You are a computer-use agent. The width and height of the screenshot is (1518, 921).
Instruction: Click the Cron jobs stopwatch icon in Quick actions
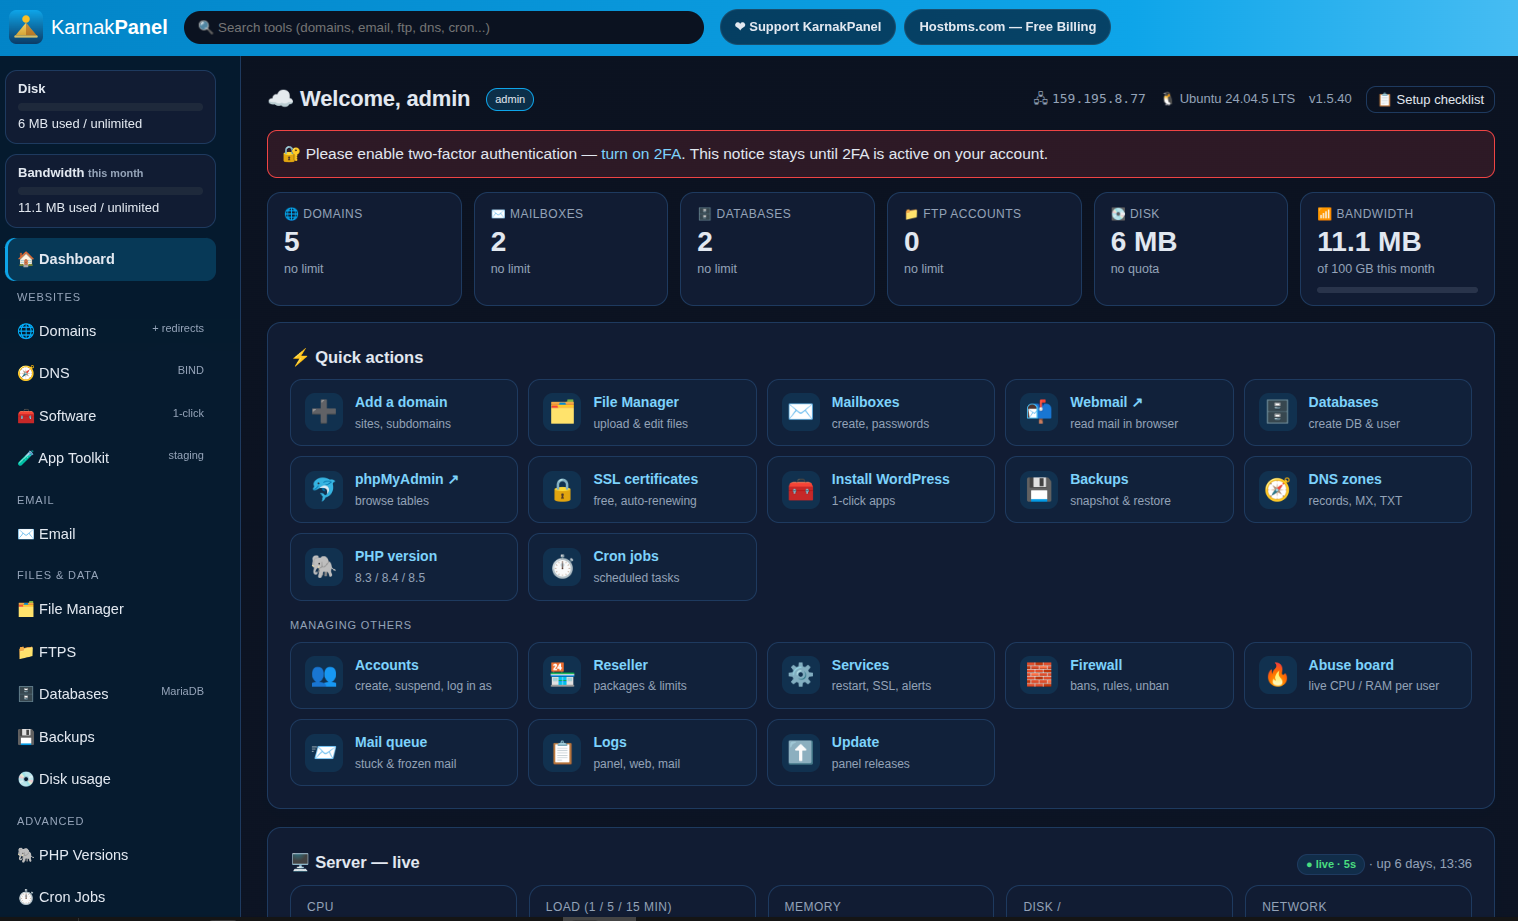[562, 566]
